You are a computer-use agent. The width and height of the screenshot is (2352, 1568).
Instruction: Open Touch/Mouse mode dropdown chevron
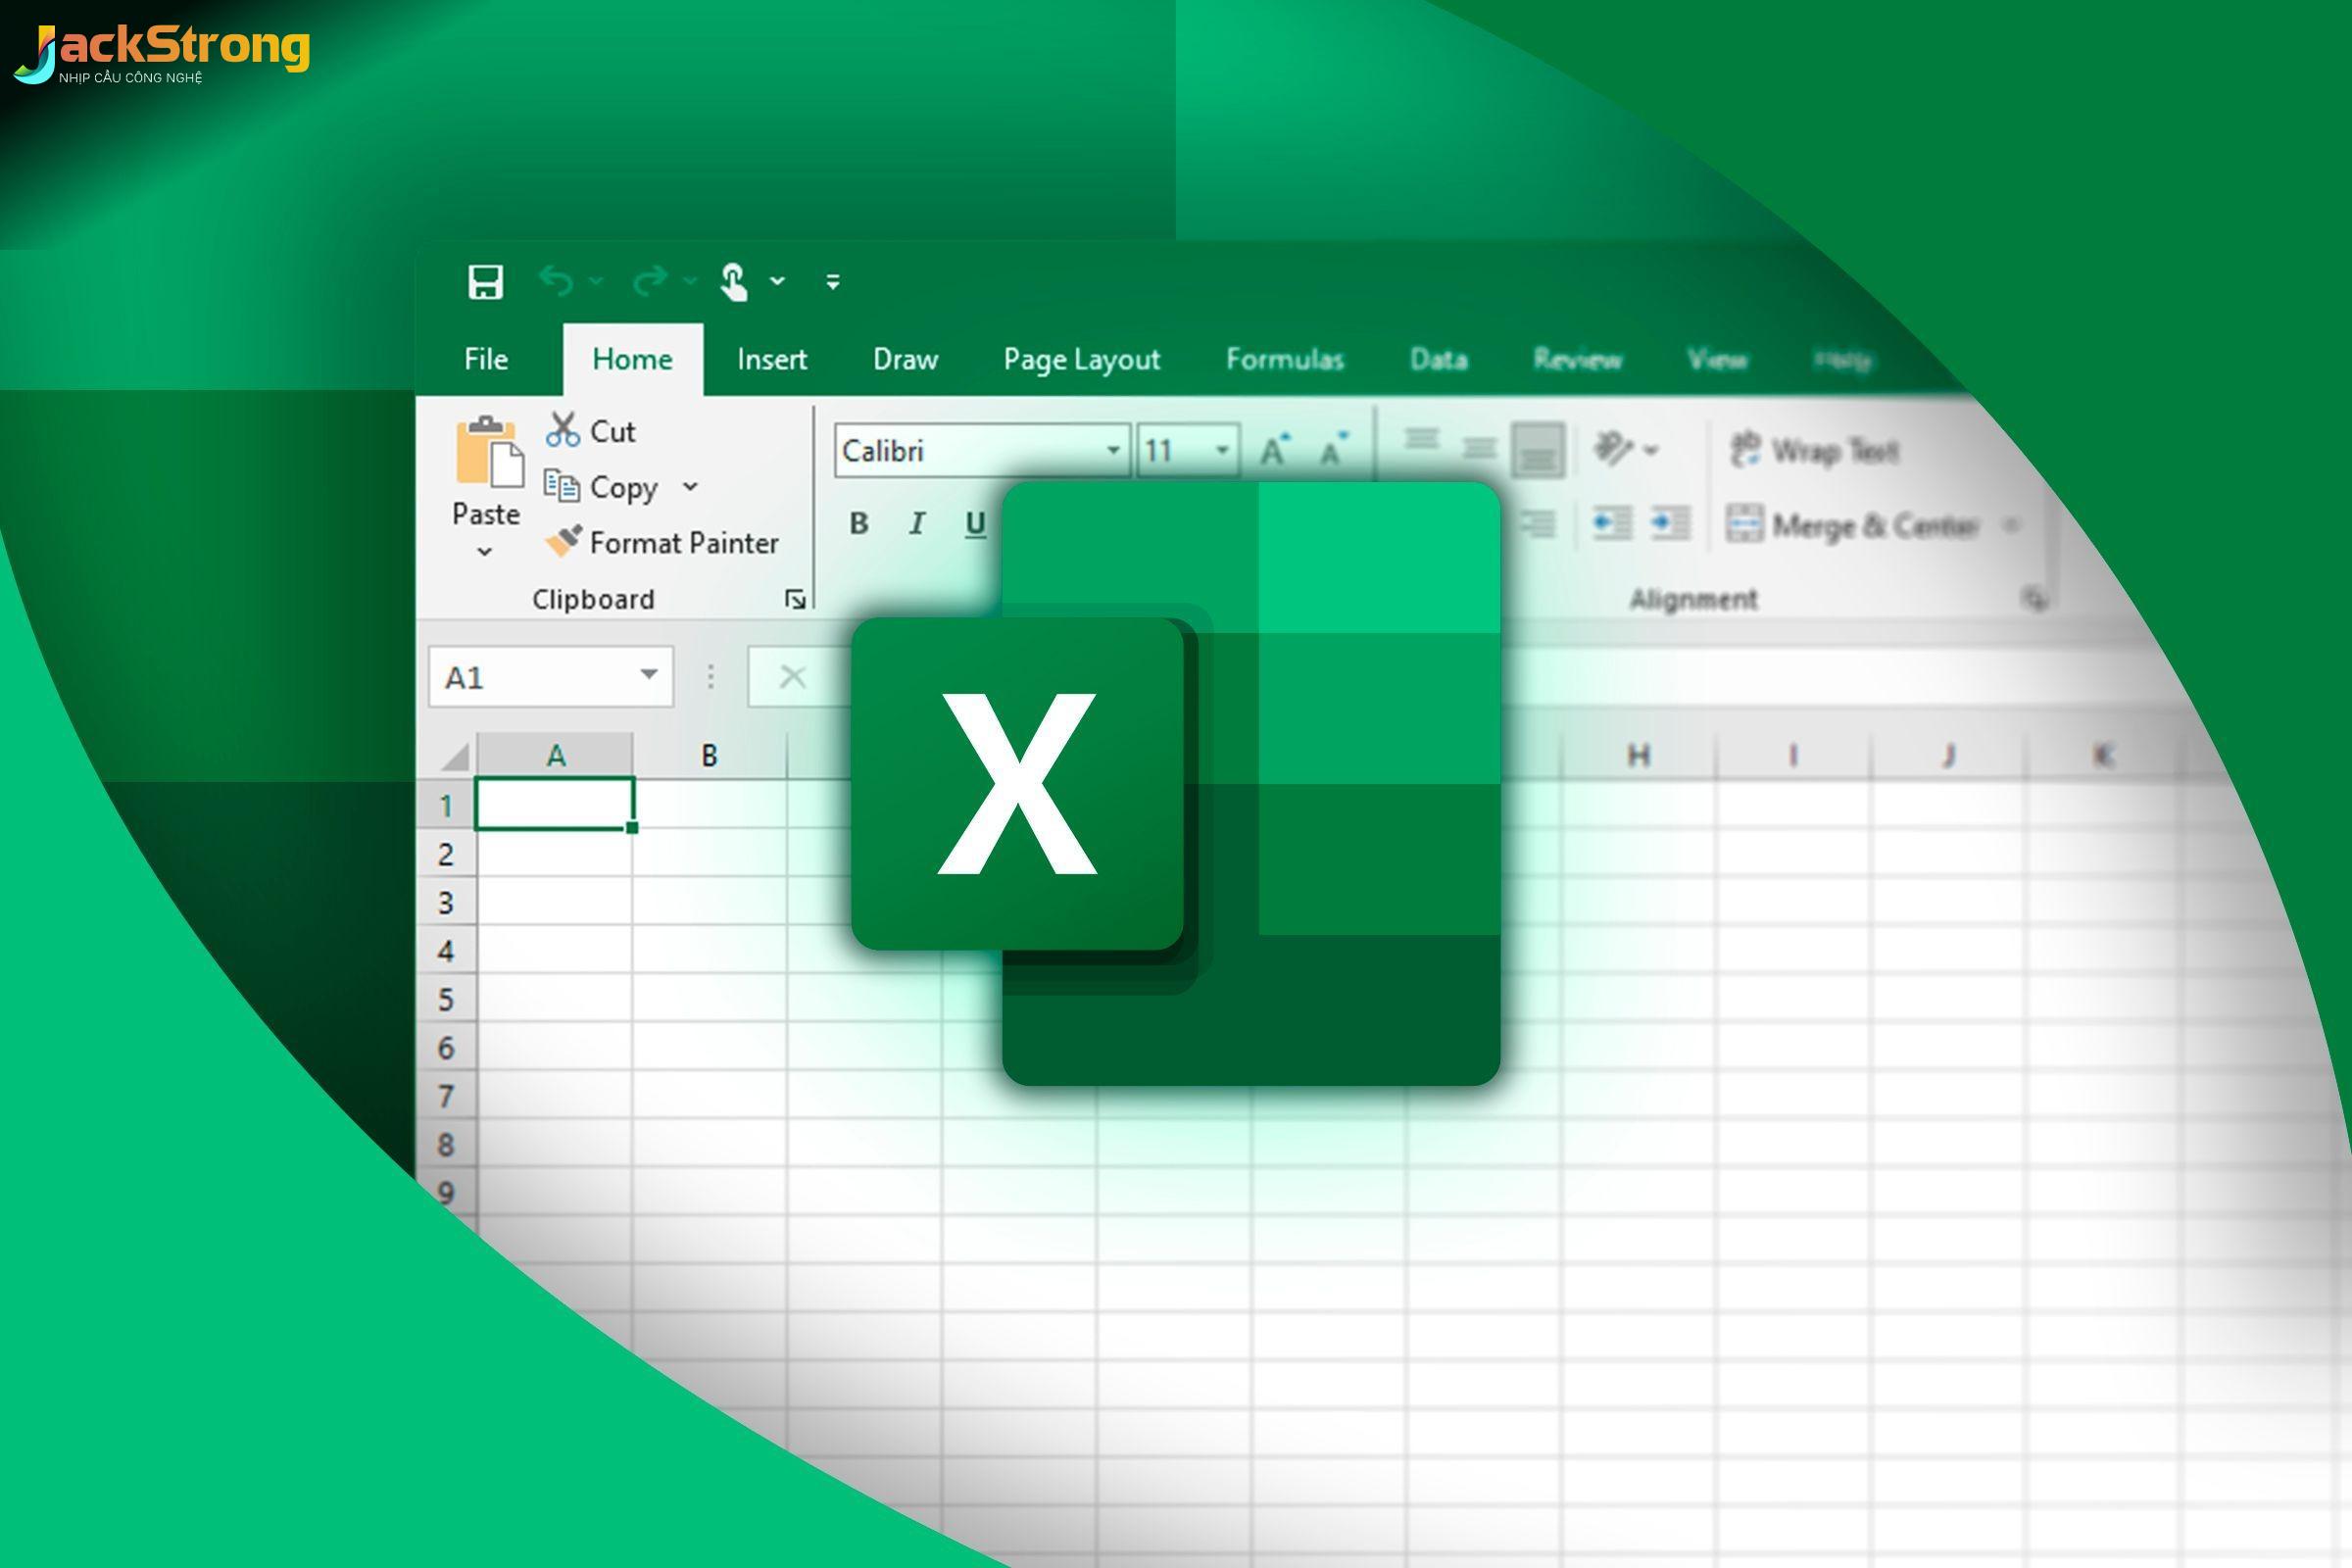click(x=777, y=282)
